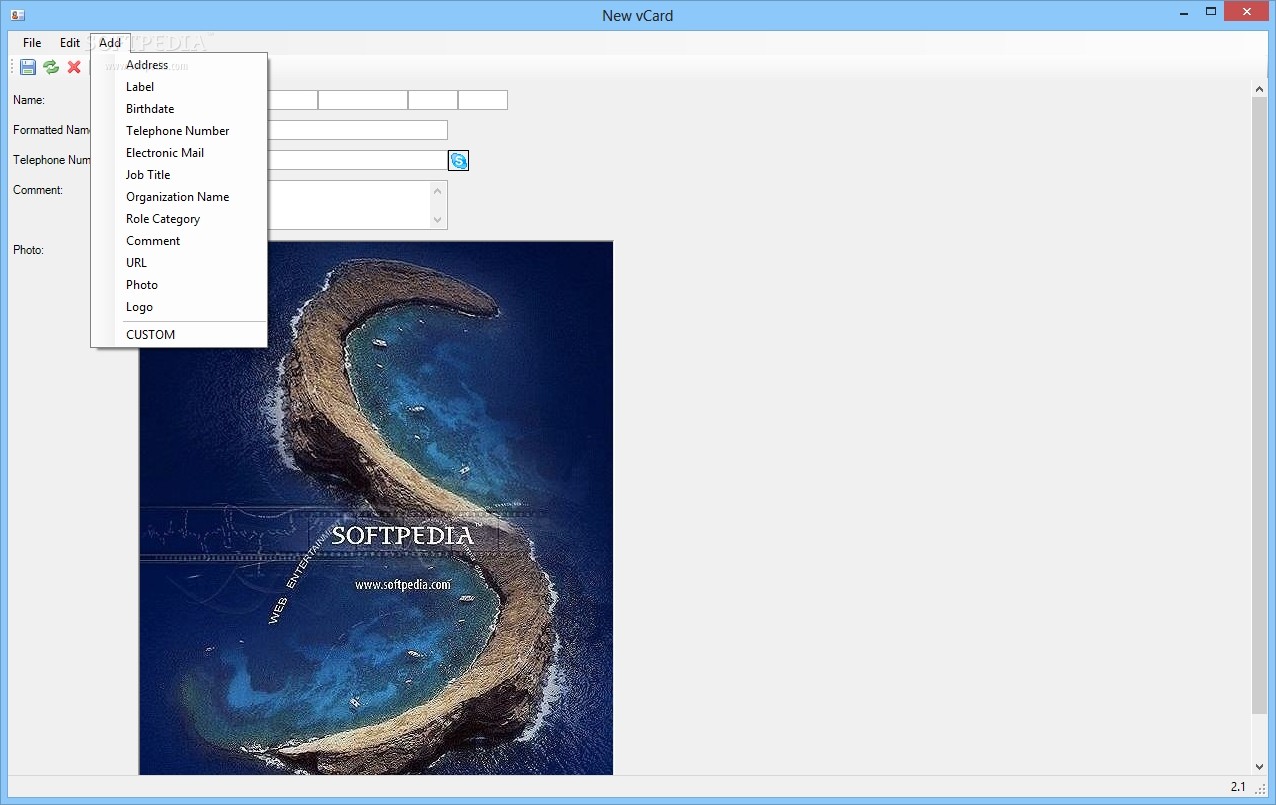Screen dimensions: 1276x805
Task: Close the open Add menu
Action: [110, 43]
